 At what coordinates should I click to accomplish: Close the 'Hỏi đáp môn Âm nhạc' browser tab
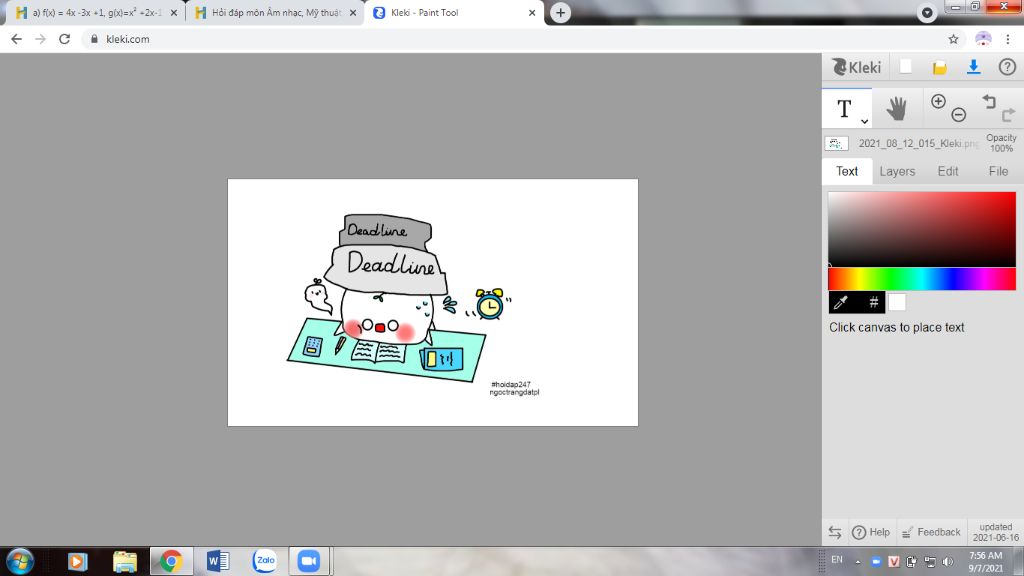point(353,12)
